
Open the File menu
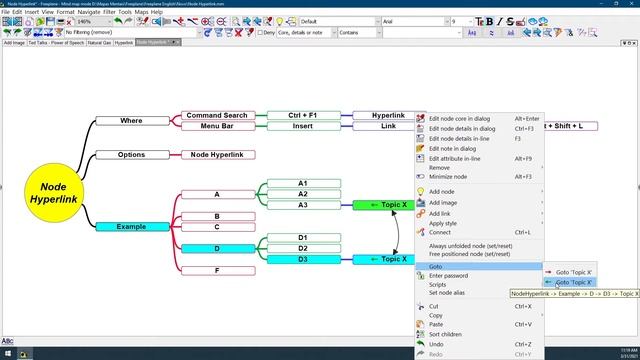pyautogui.click(x=5, y=12)
